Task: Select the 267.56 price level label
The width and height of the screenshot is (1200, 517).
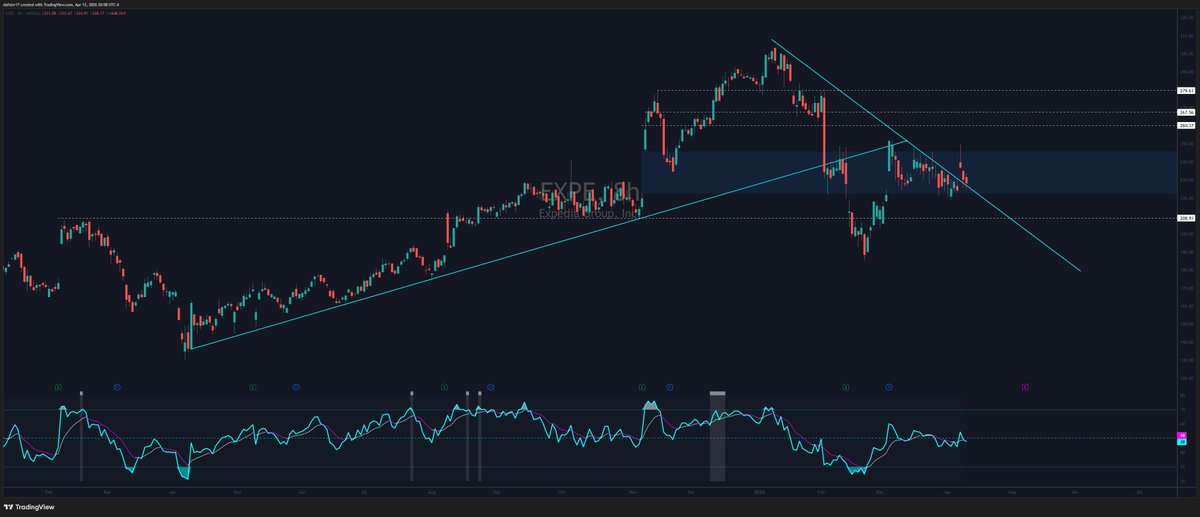Action: click(x=1186, y=112)
